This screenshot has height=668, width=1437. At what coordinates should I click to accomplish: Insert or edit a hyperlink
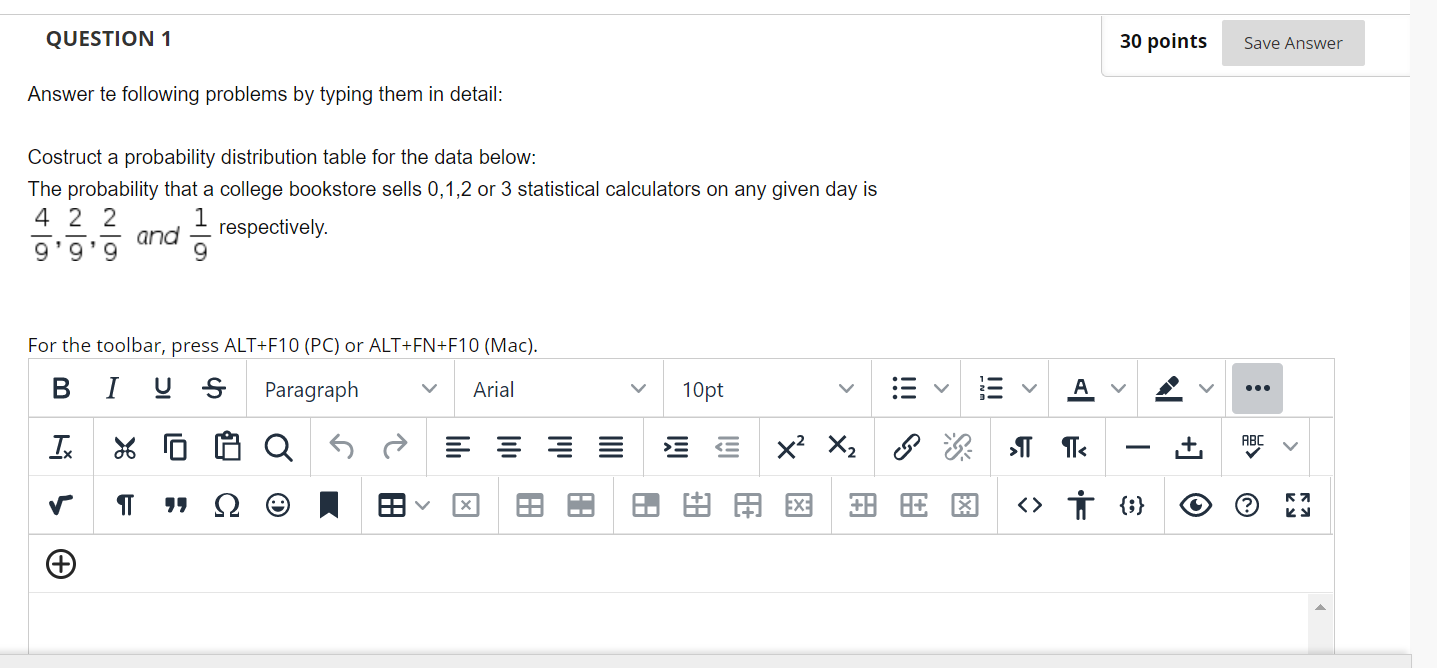click(906, 449)
